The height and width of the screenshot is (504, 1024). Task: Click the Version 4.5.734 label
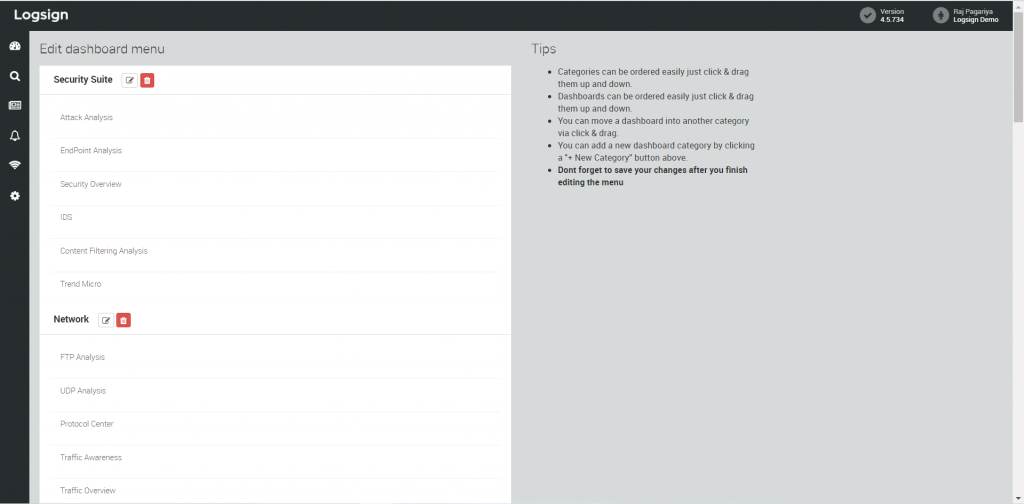(x=892, y=15)
